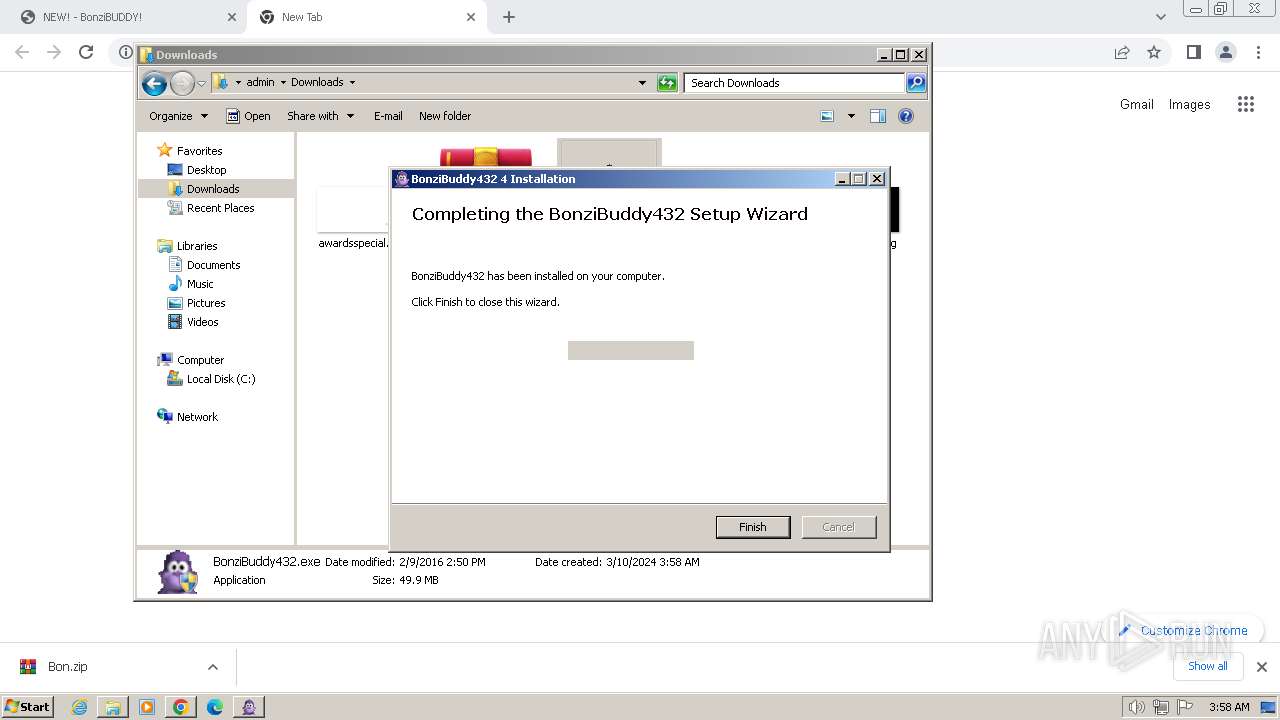Reload the Chrome page
This screenshot has width=1280, height=720.
pyautogui.click(x=86, y=52)
